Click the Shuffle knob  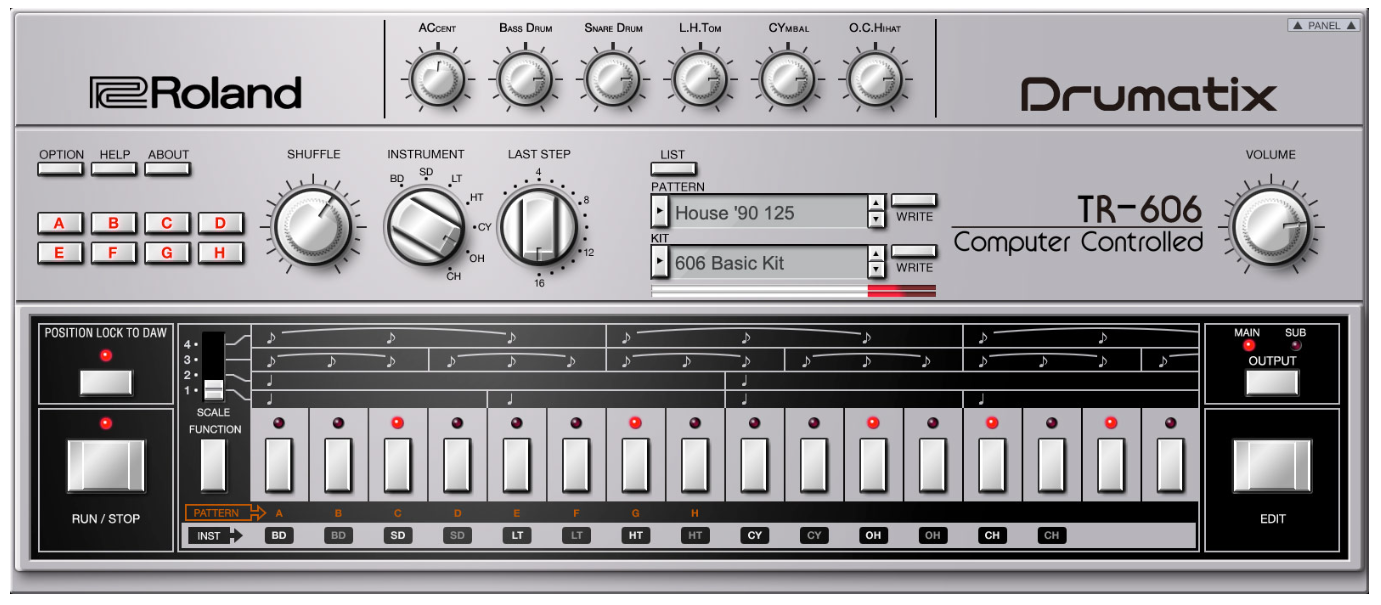point(313,226)
